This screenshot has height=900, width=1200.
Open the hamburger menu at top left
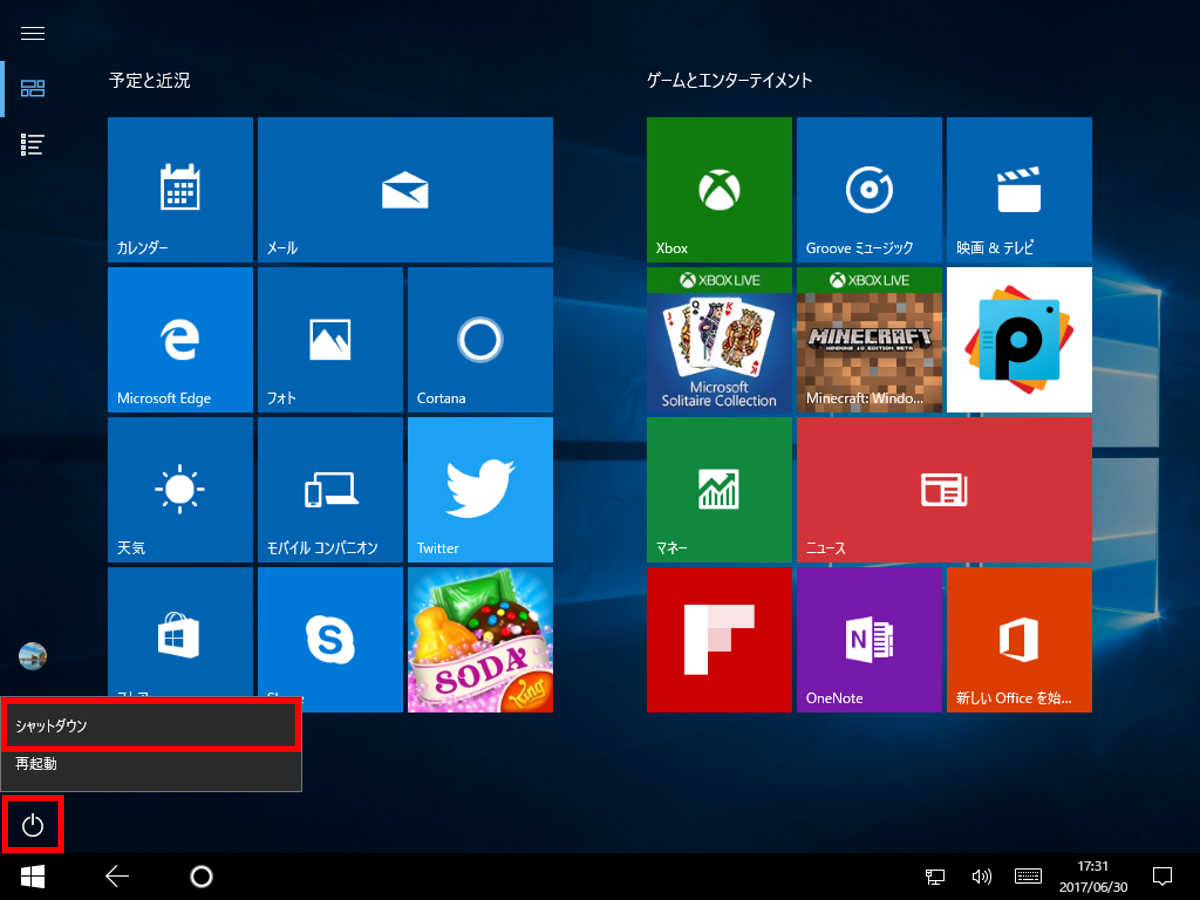pos(33,33)
